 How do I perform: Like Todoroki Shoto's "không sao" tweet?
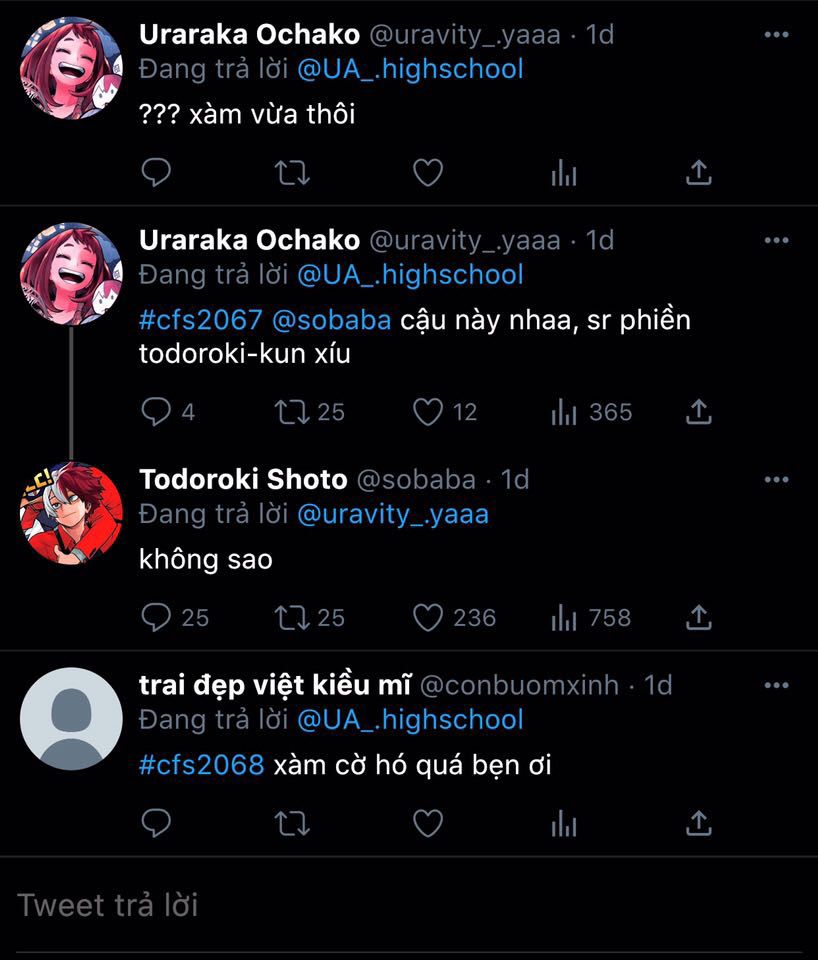click(428, 618)
